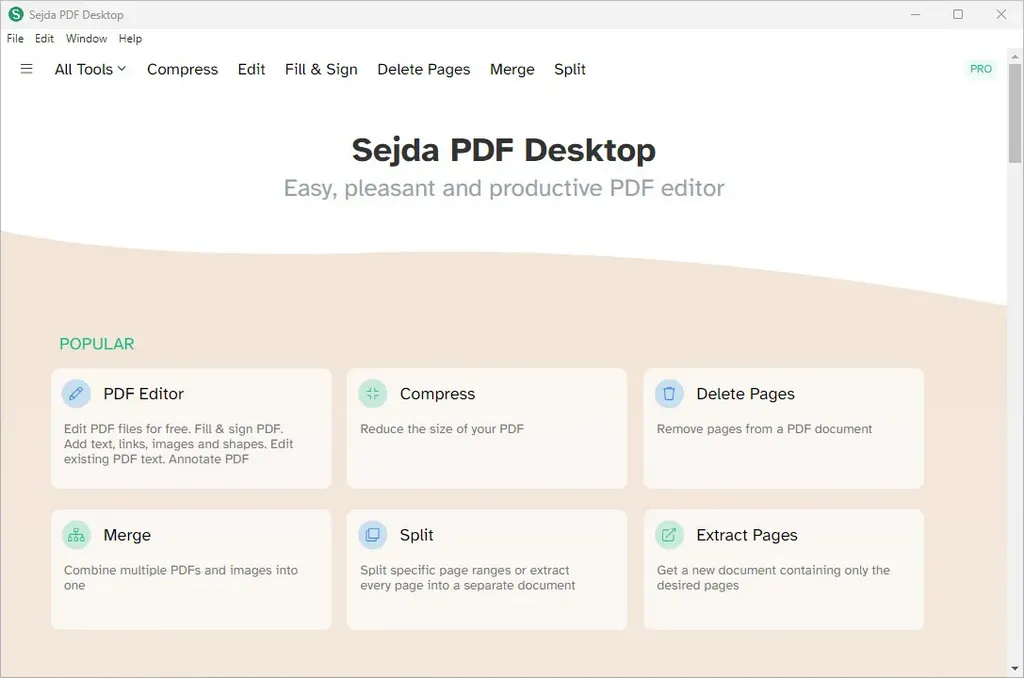This screenshot has height=678, width=1024.
Task: Click the Sejda logo in title bar
Action: tap(16, 14)
